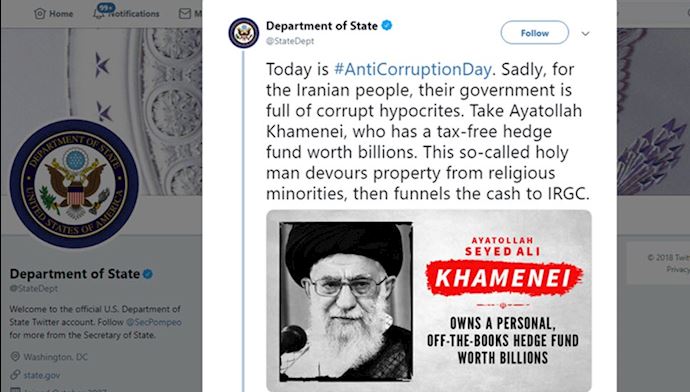Select the Home menu label
Viewport: 690px width, 392px height.
[x=61, y=14]
